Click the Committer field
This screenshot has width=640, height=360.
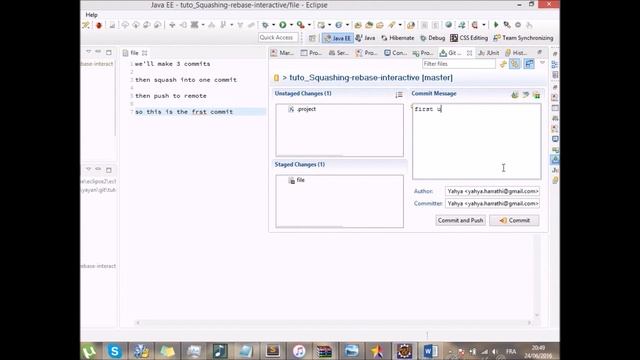(x=492, y=203)
